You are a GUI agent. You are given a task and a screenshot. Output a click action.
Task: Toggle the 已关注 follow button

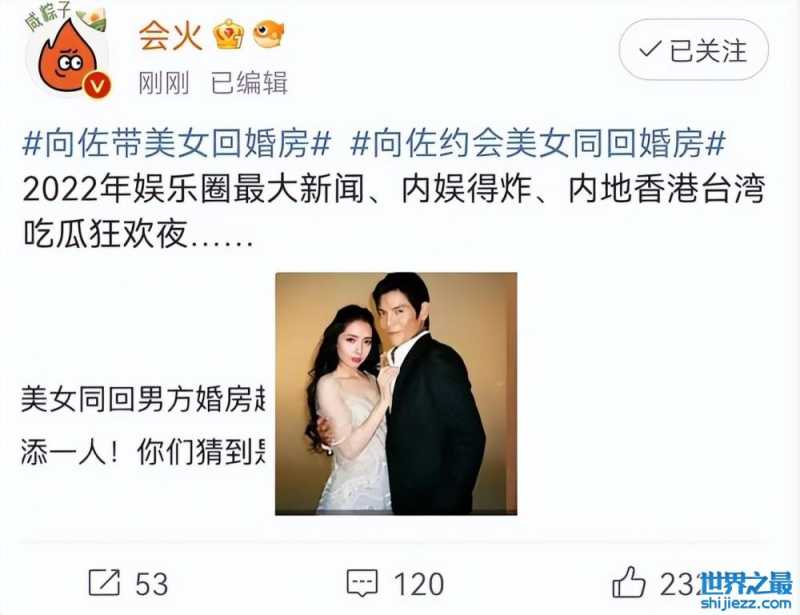(693, 50)
